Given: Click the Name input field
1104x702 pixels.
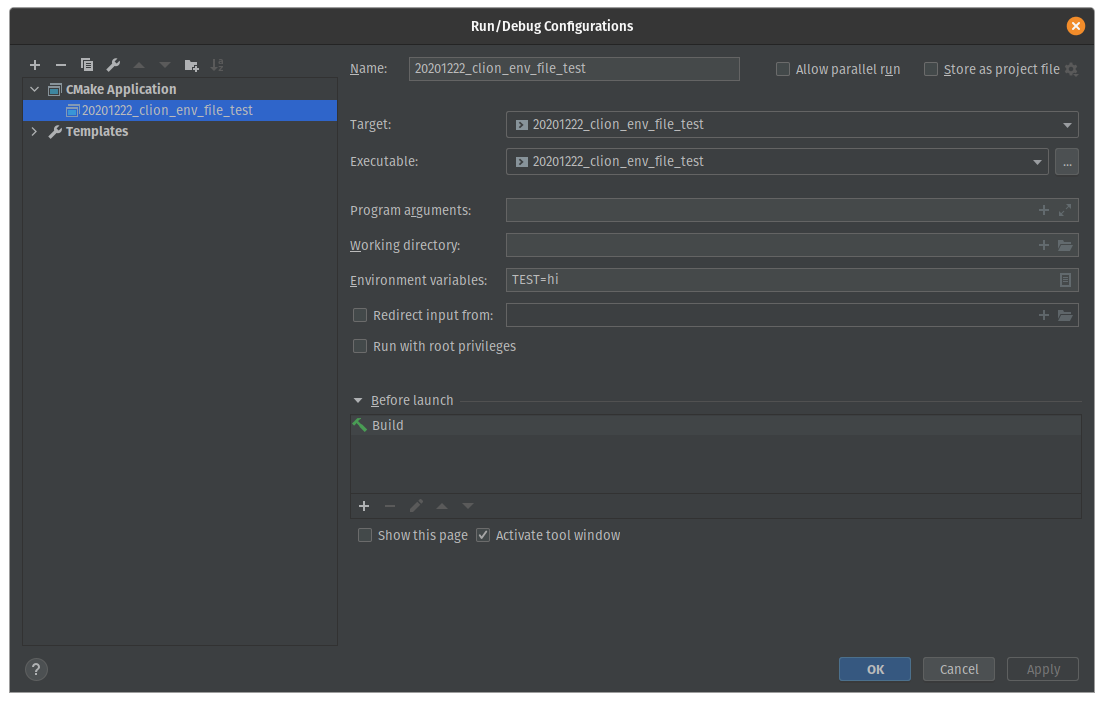Looking at the screenshot, I should coord(574,69).
